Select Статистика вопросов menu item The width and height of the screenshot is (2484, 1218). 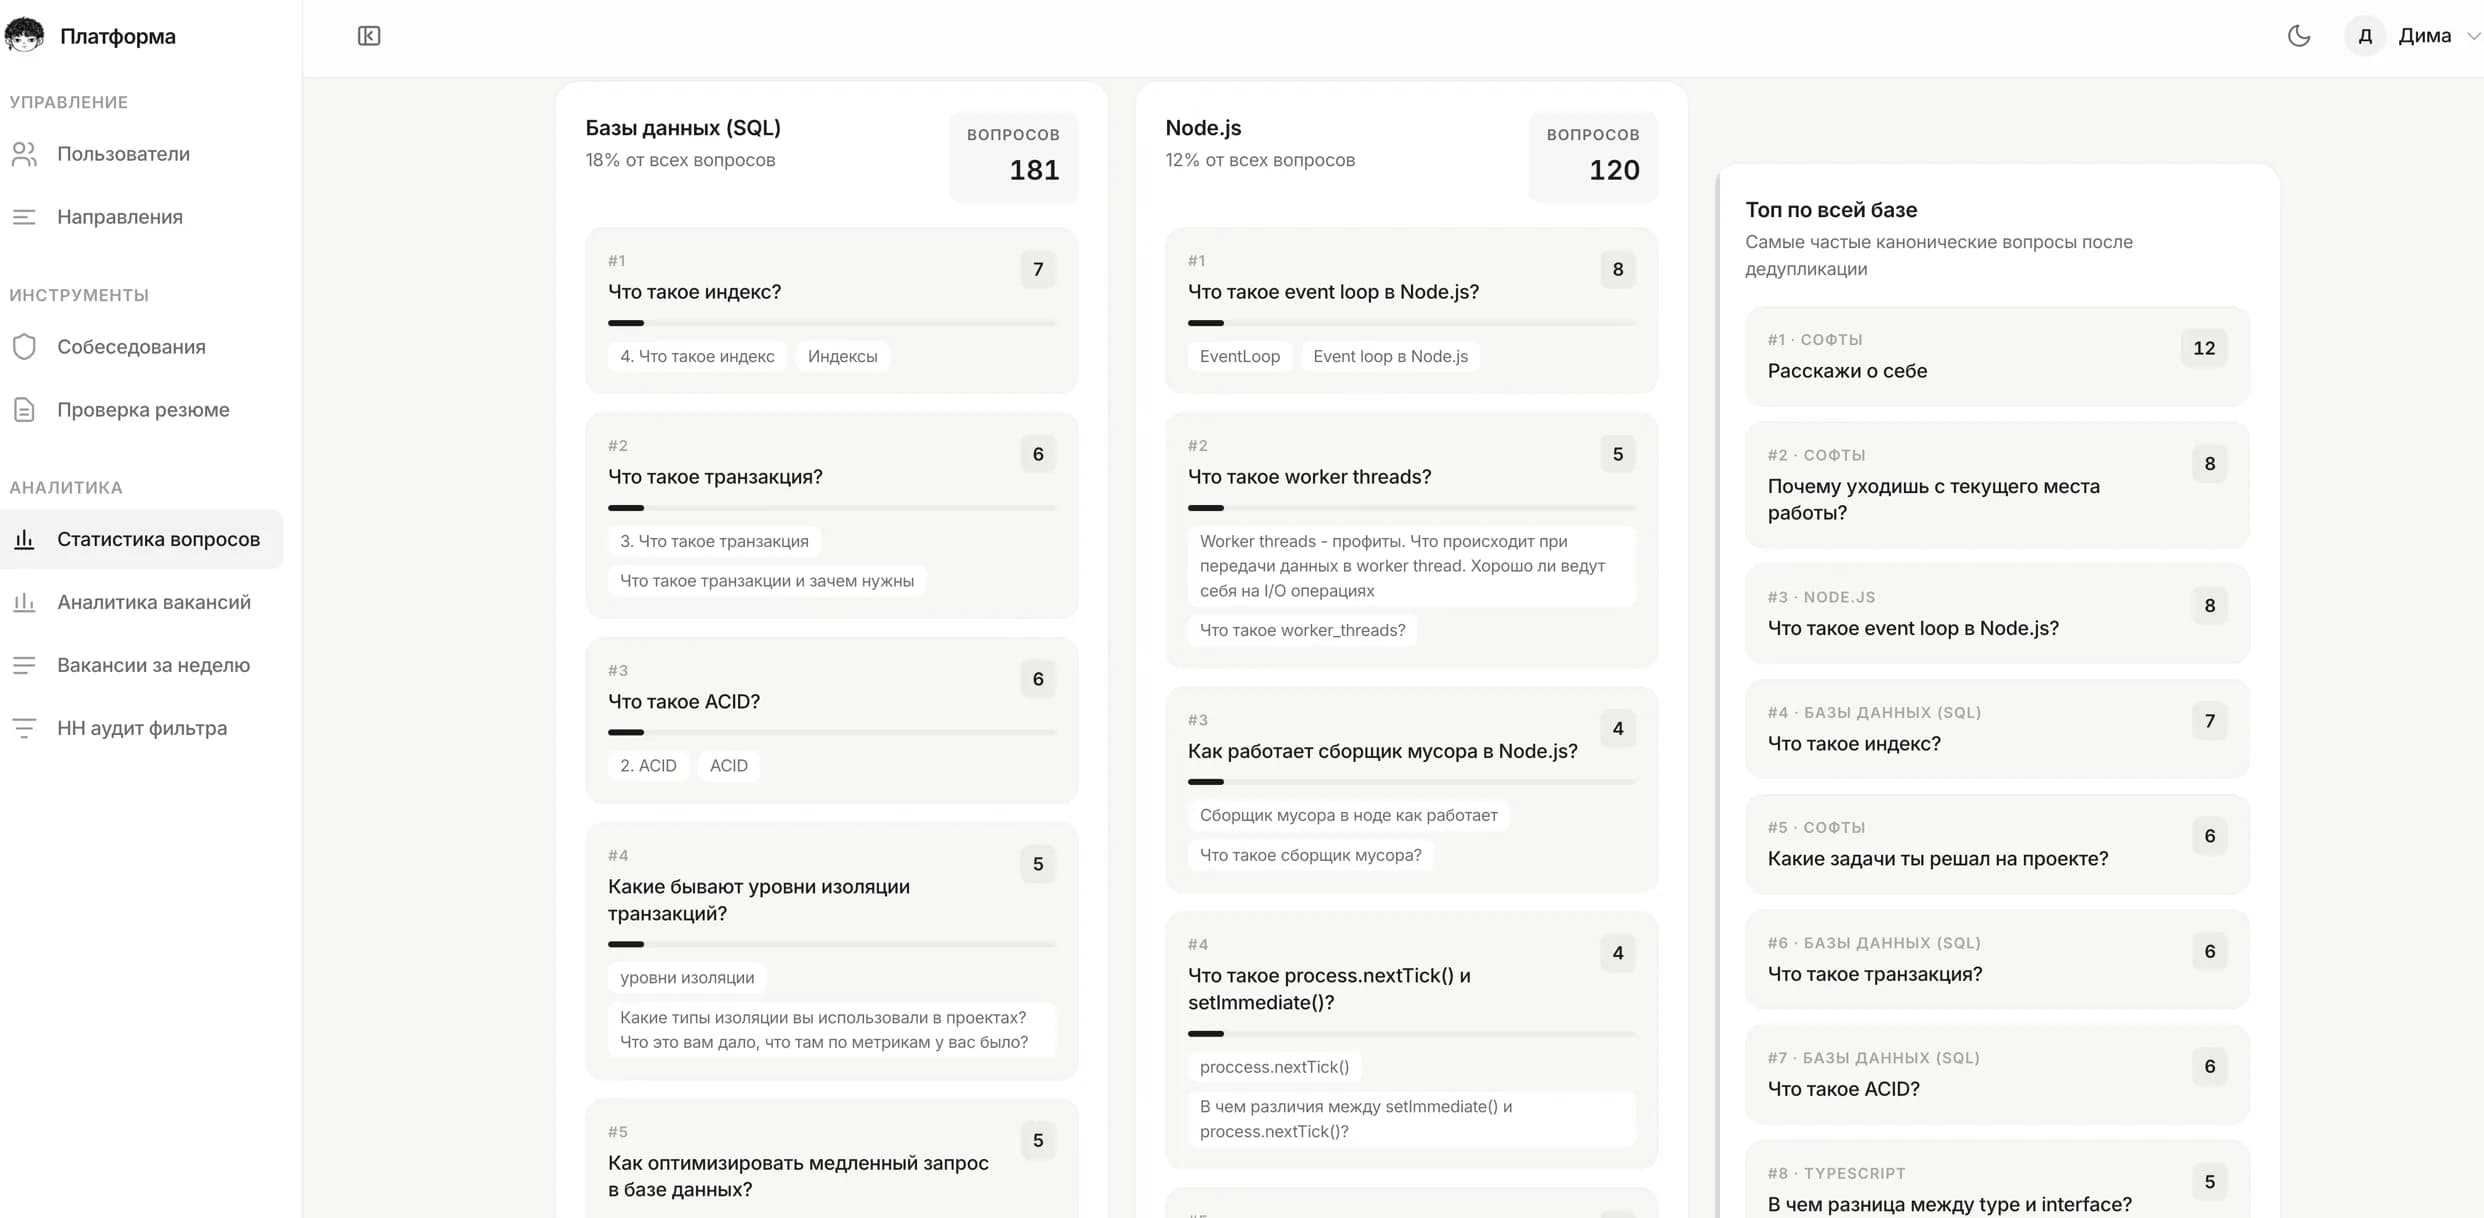[x=158, y=539]
